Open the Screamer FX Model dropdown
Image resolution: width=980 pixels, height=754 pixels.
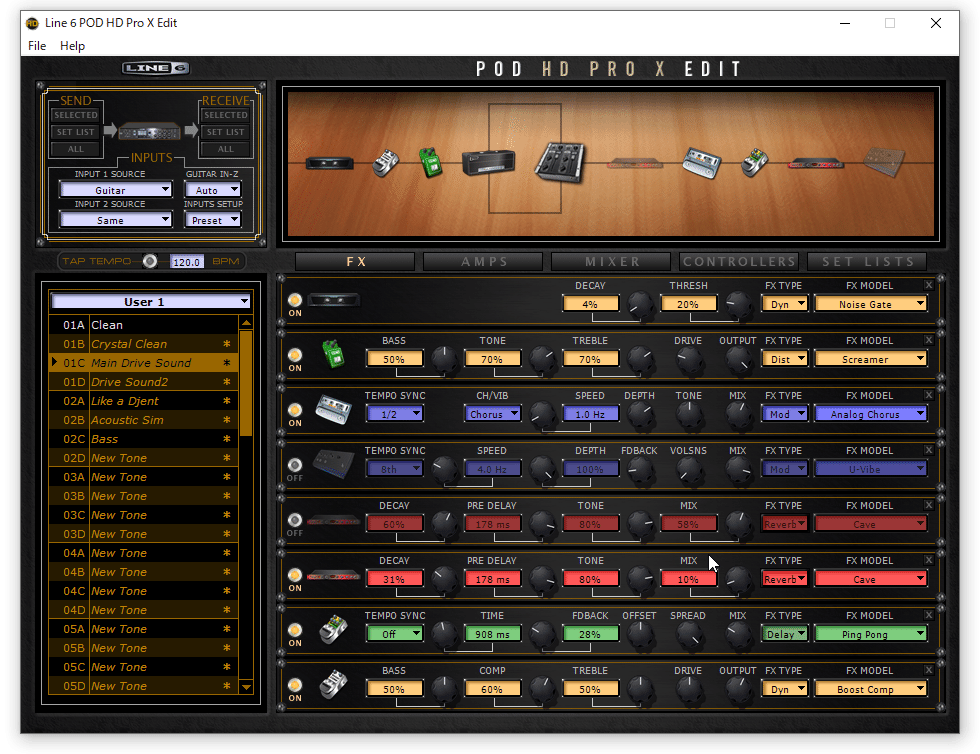click(x=871, y=359)
